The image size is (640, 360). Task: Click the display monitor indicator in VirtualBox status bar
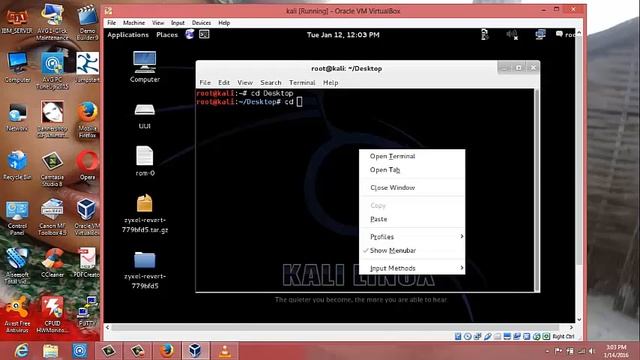click(507, 336)
